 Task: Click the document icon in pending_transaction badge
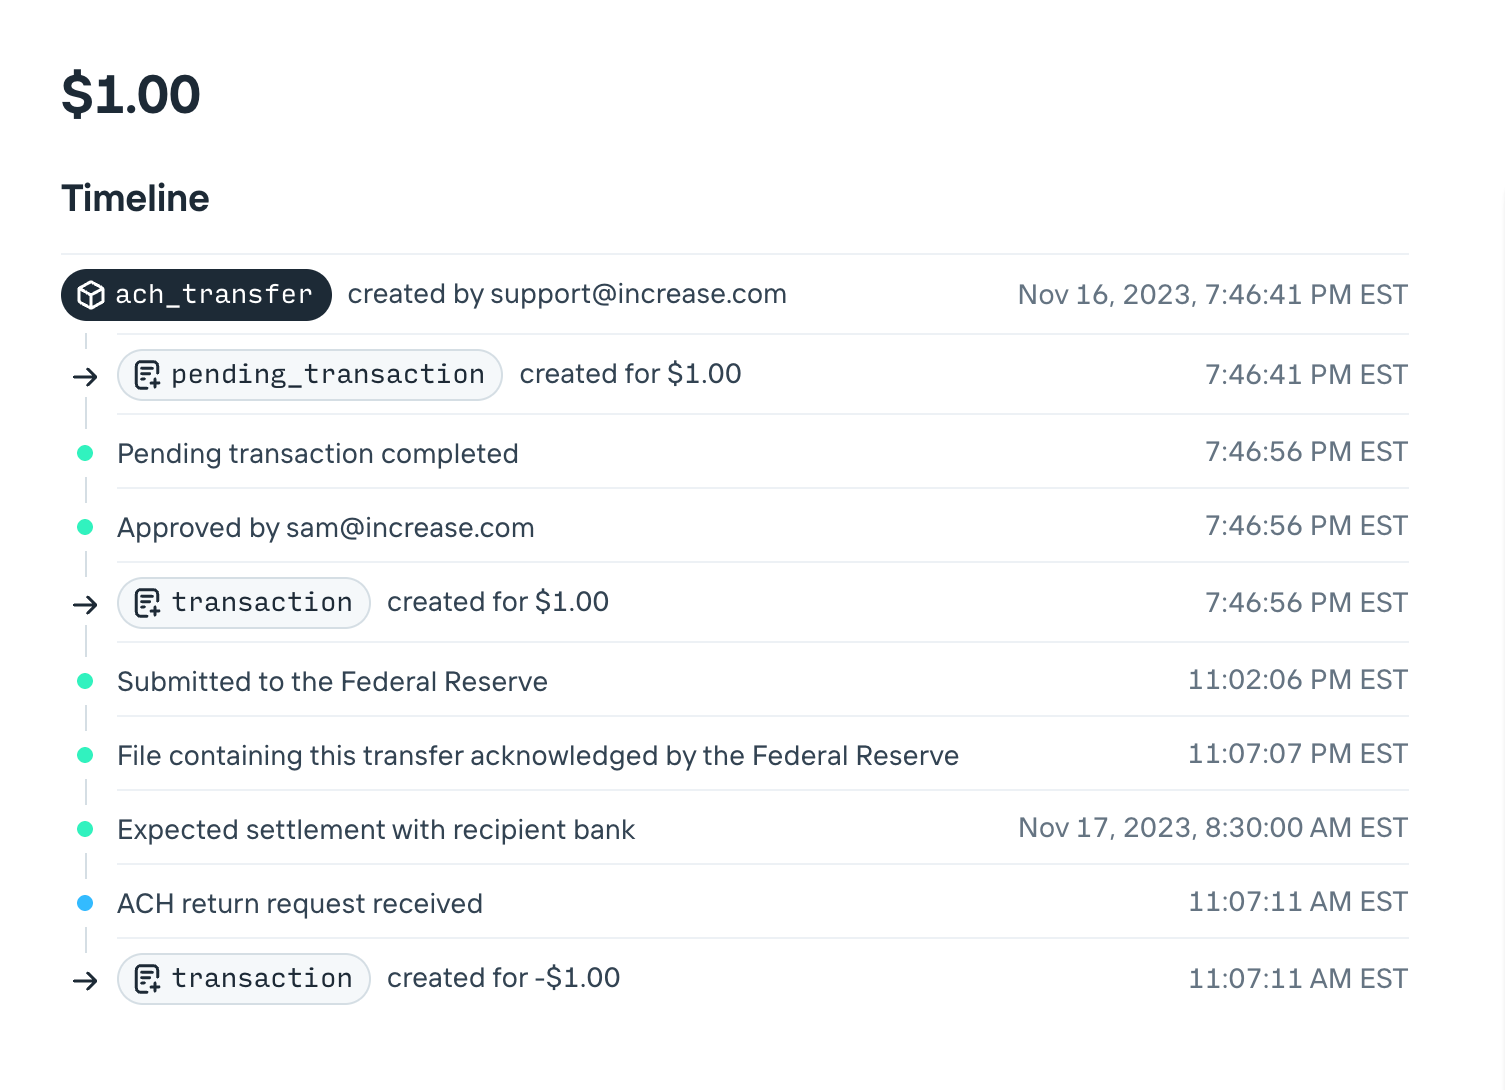click(147, 375)
